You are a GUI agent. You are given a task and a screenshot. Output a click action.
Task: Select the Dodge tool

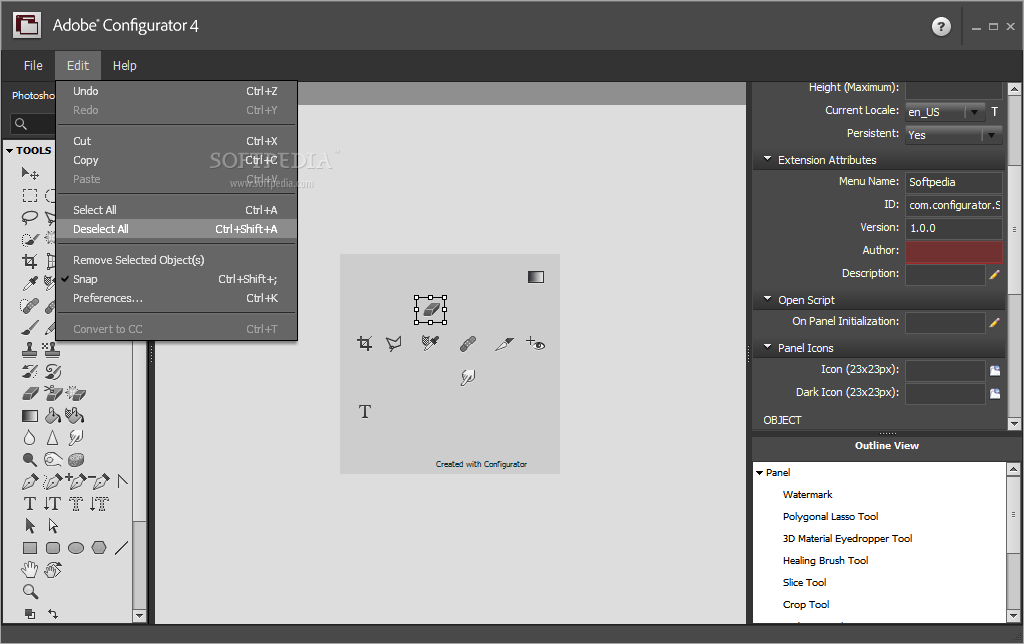tap(29, 460)
